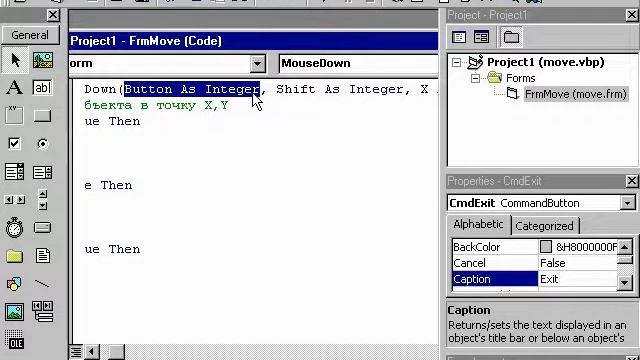Select Project1 (move.vbp) root item
Viewport: 640px width, 360px height.
pyautogui.click(x=545, y=62)
